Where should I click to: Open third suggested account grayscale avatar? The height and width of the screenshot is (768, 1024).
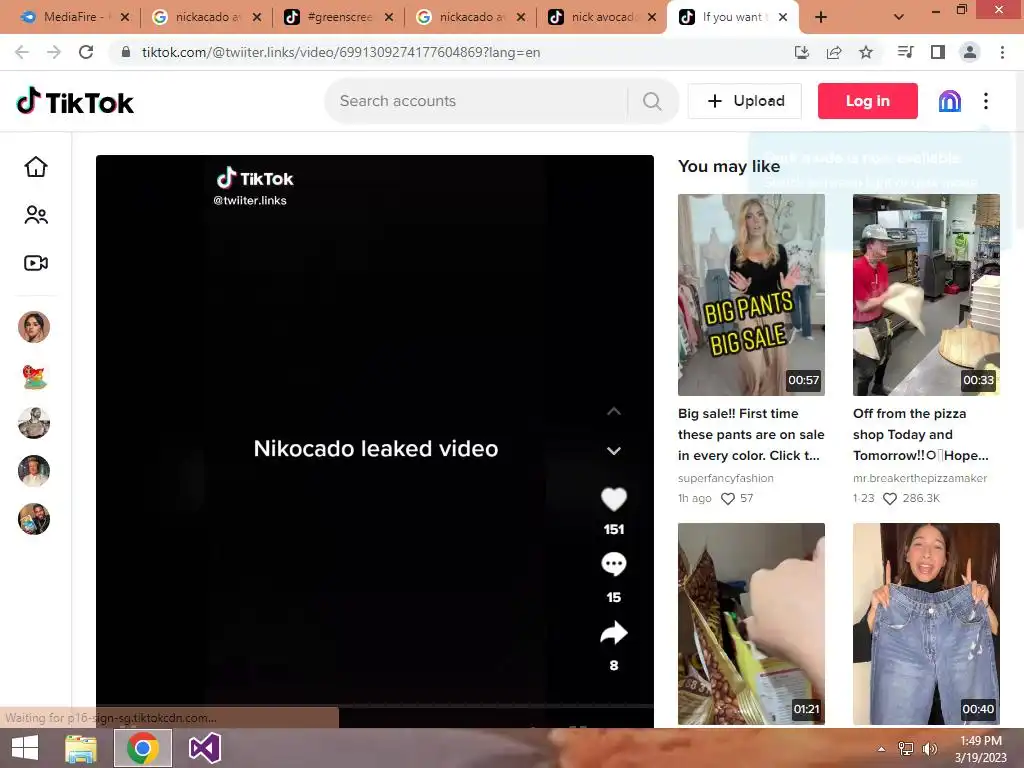click(x=34, y=423)
